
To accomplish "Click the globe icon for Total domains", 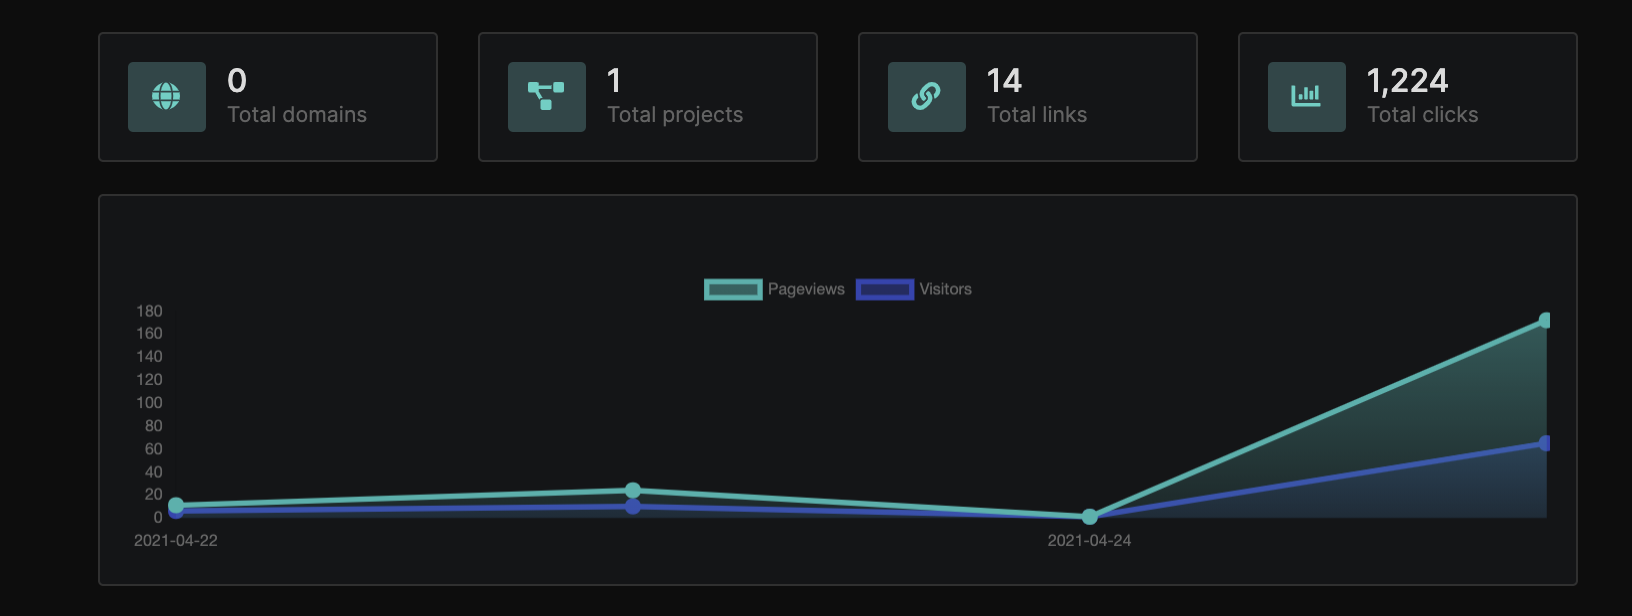I will coord(166,97).
